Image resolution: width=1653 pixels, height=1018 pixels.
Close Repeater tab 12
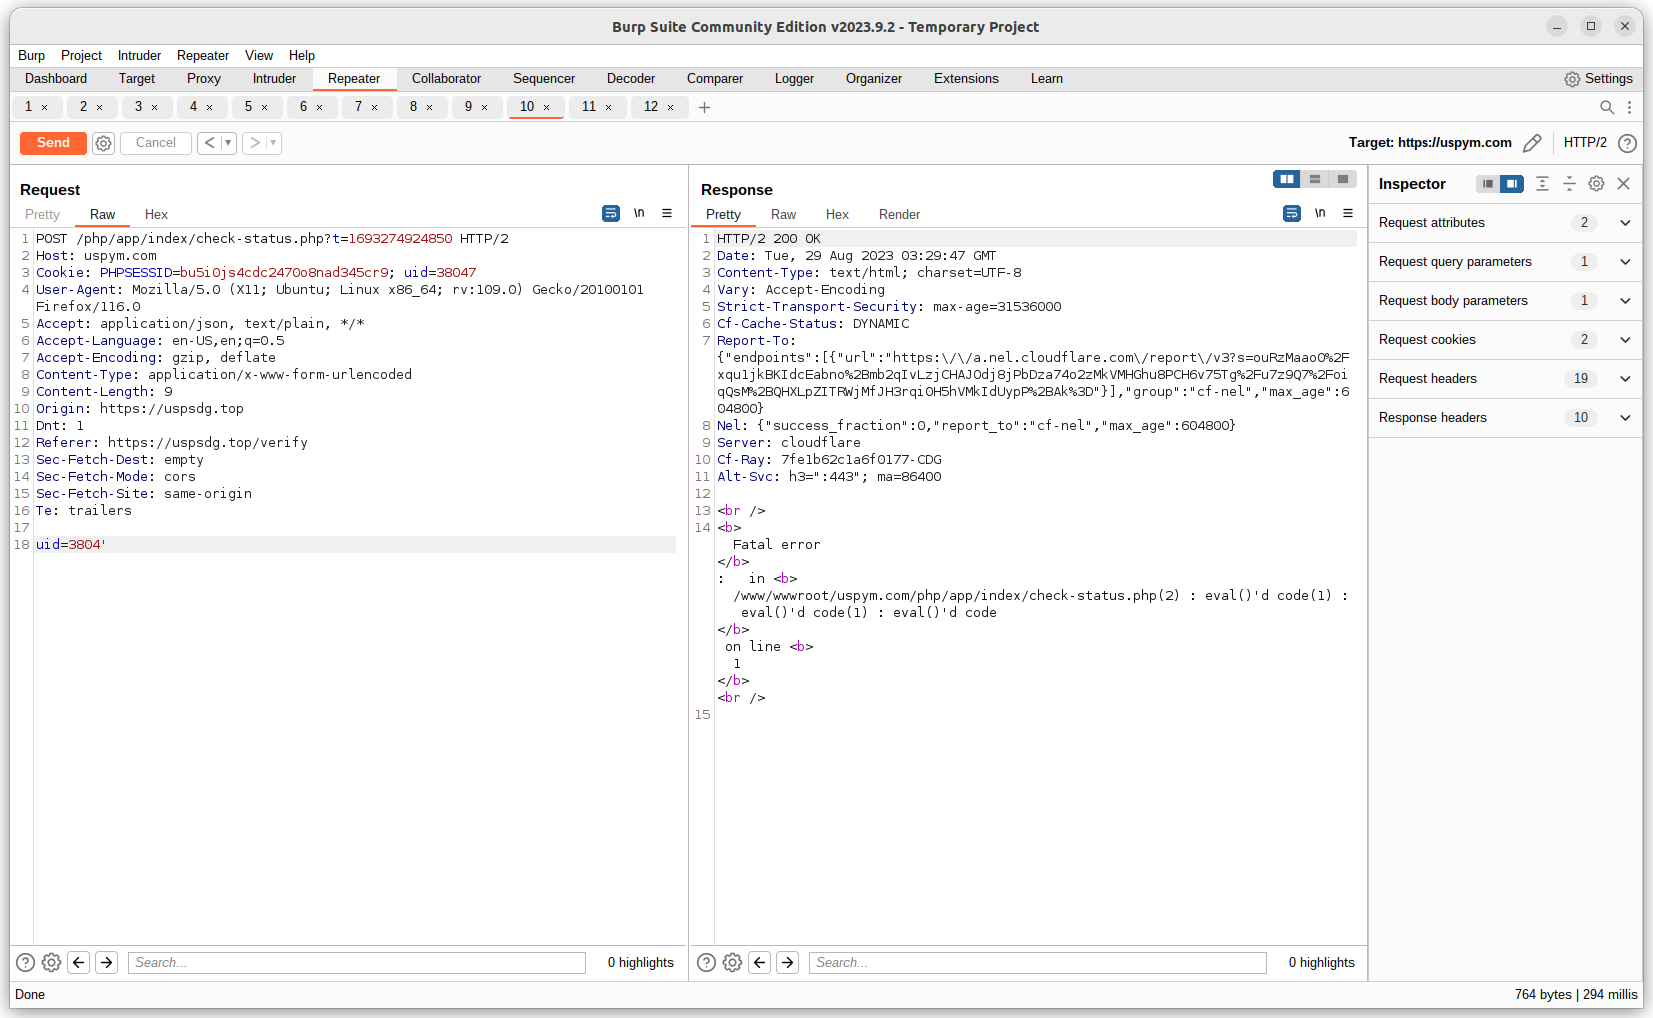[x=670, y=108]
